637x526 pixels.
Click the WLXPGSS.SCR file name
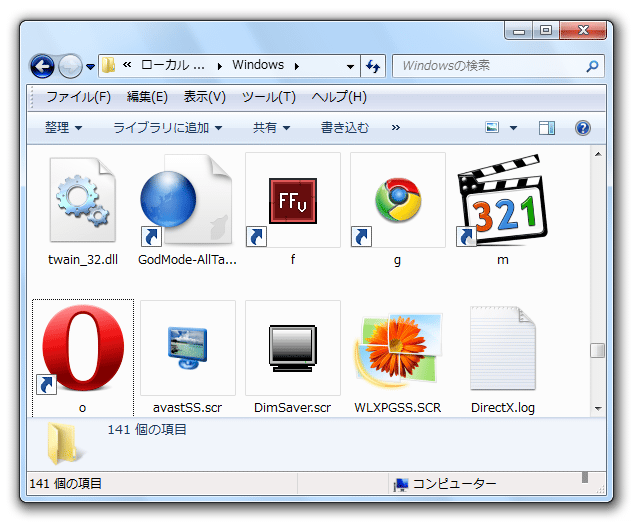click(398, 408)
